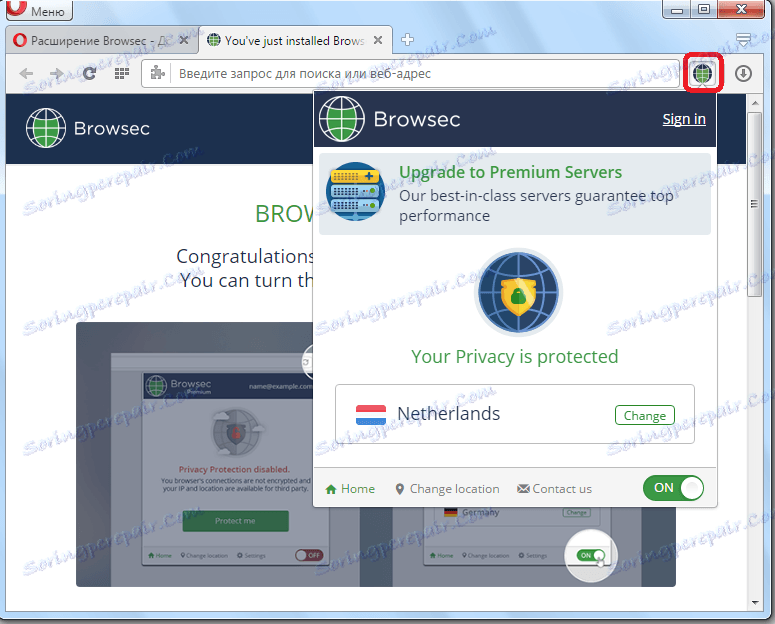
Task: Maximize the Opera window
Action: coord(704,9)
